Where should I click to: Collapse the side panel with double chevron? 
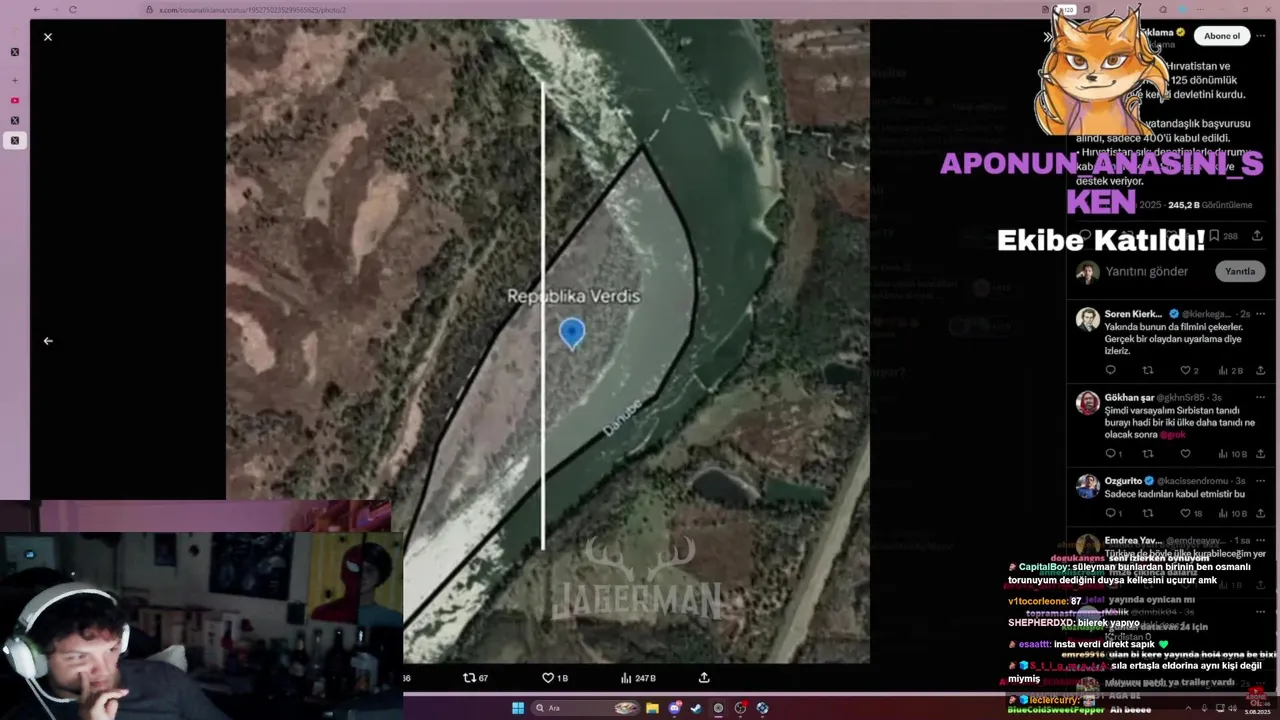click(1047, 37)
